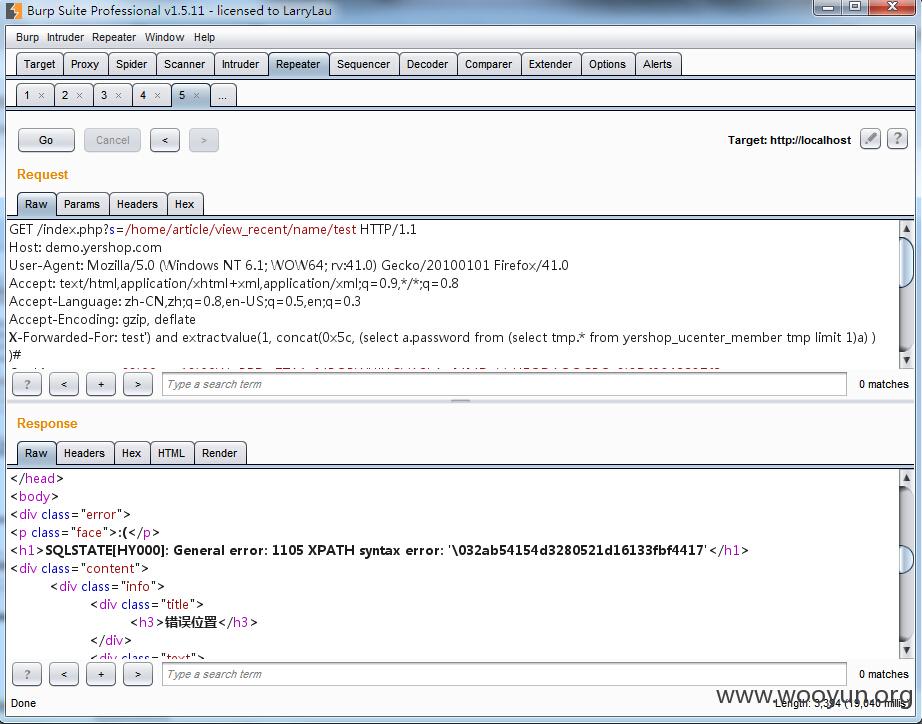Open the response Hex tab
Viewport: 922px width, 724px height.
[x=131, y=453]
